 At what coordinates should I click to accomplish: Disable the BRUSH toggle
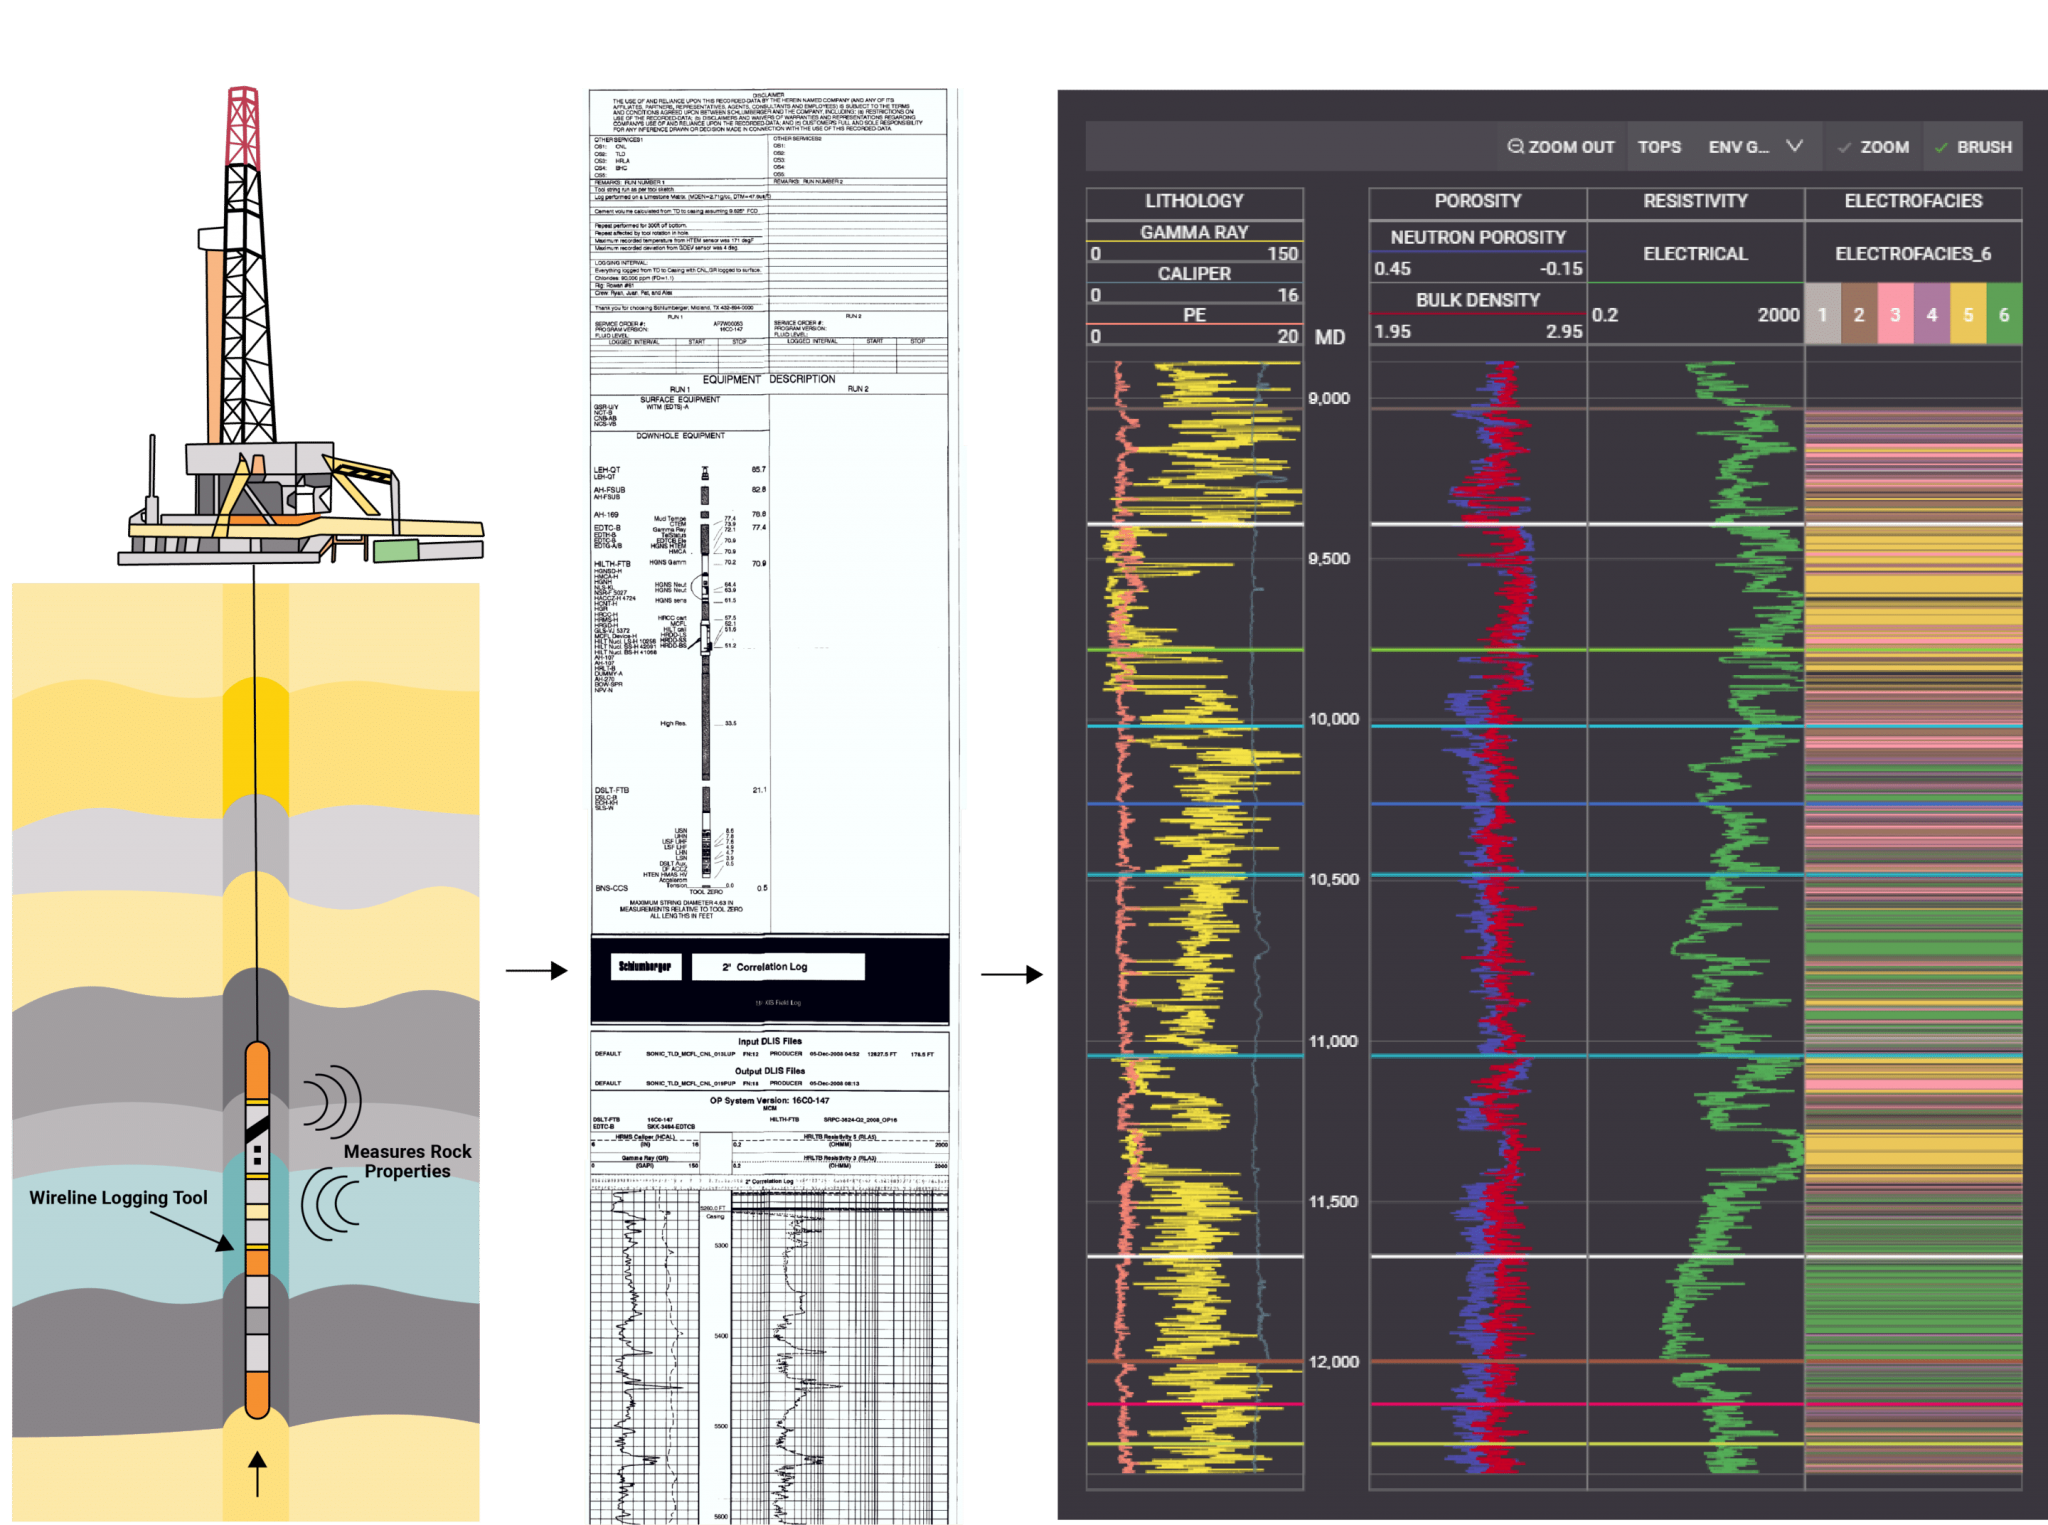coord(1973,146)
